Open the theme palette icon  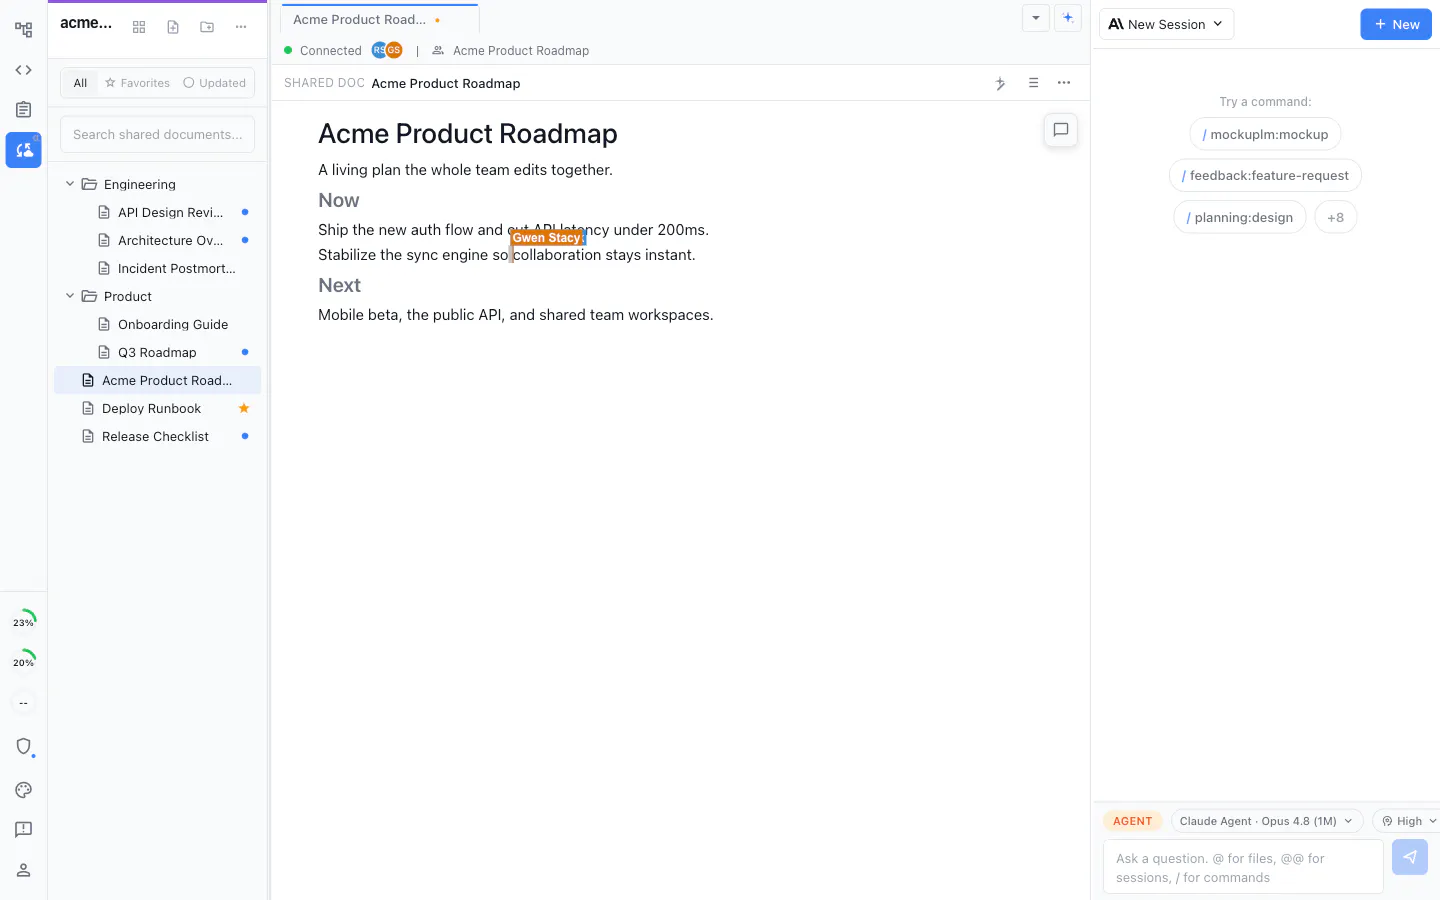pyautogui.click(x=23, y=790)
